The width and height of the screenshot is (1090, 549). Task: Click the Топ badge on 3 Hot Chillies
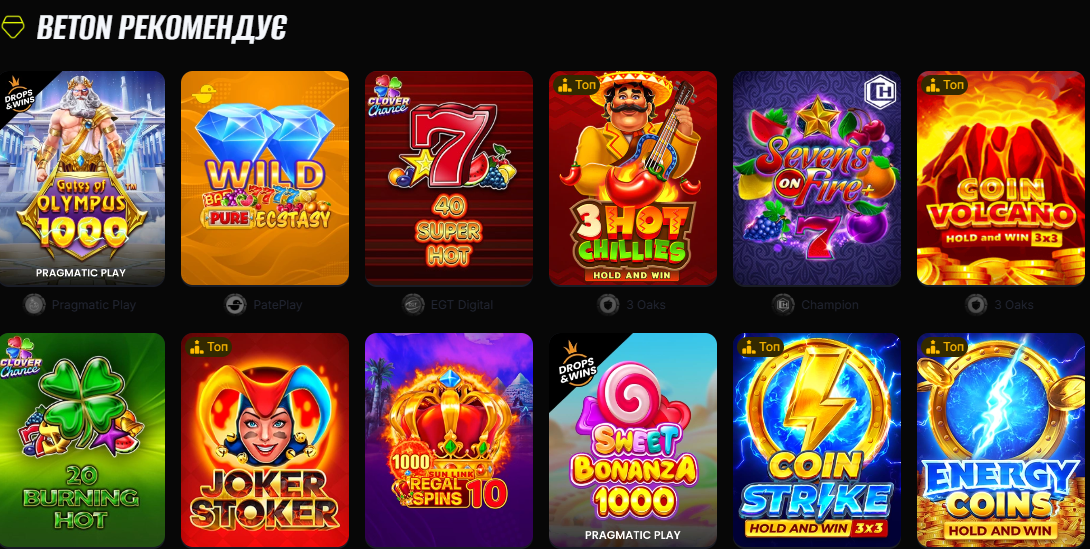tap(578, 85)
